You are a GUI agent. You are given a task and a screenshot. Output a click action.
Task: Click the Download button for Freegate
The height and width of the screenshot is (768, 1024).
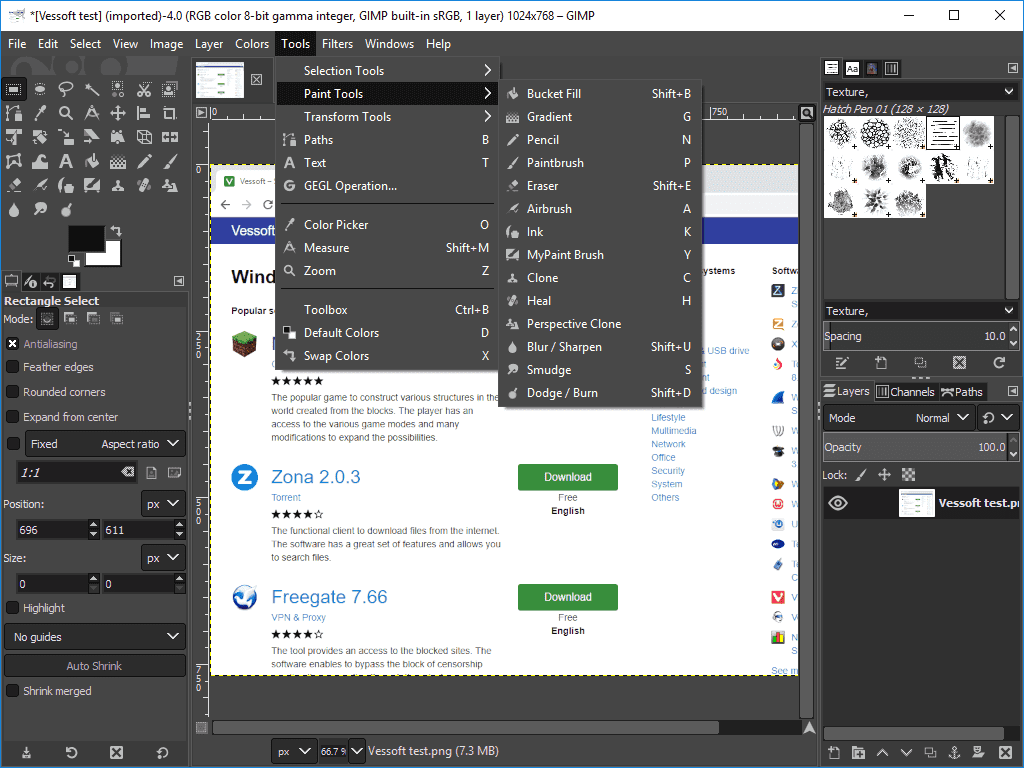point(568,597)
